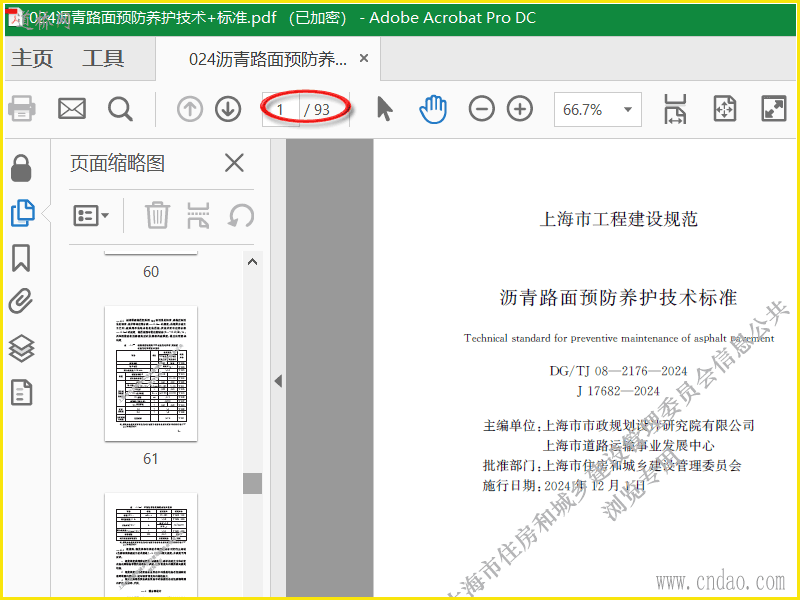This screenshot has height=600, width=800.
Task: Zoom in with the plus button
Action: [520, 109]
